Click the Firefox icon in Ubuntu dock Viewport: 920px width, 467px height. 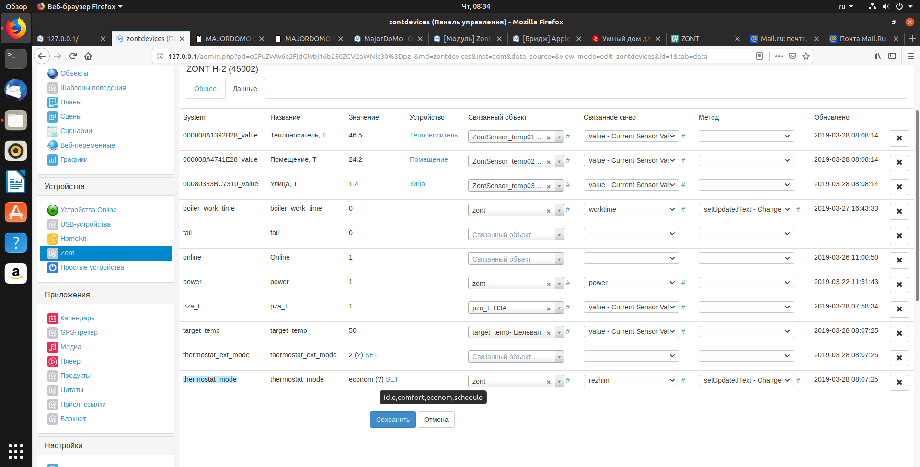coord(15,30)
